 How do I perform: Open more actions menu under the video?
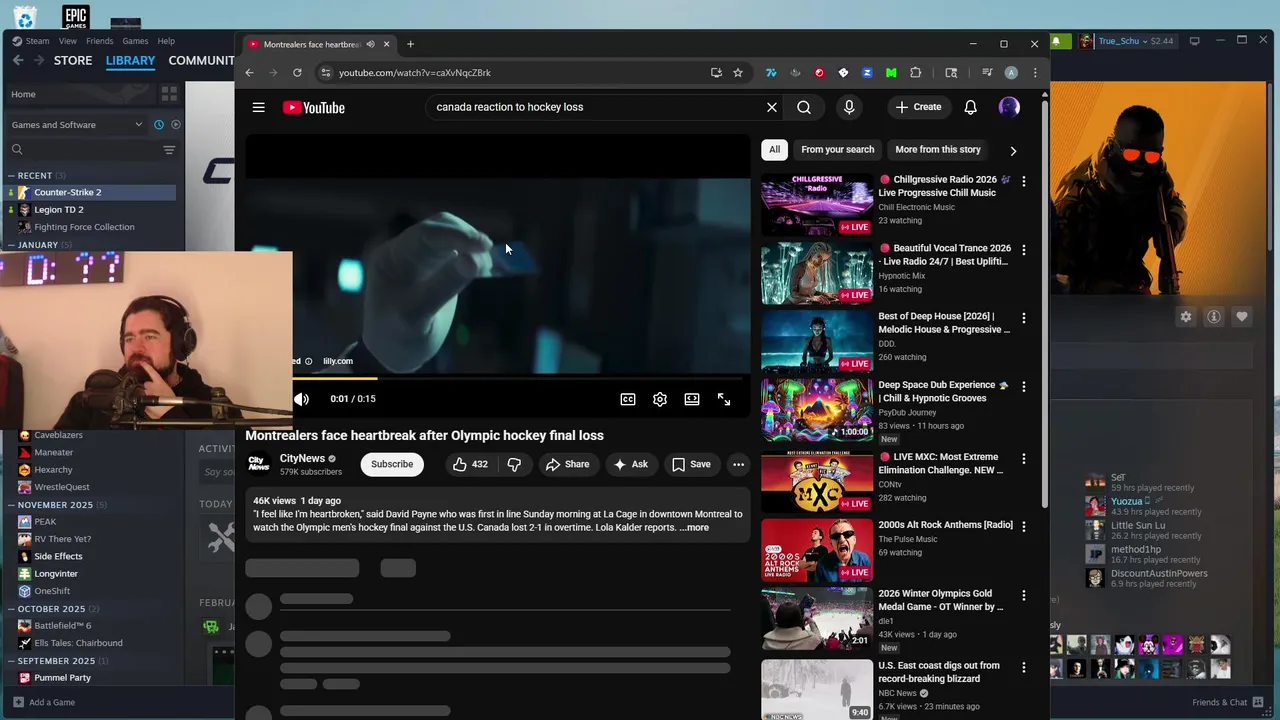(738, 464)
